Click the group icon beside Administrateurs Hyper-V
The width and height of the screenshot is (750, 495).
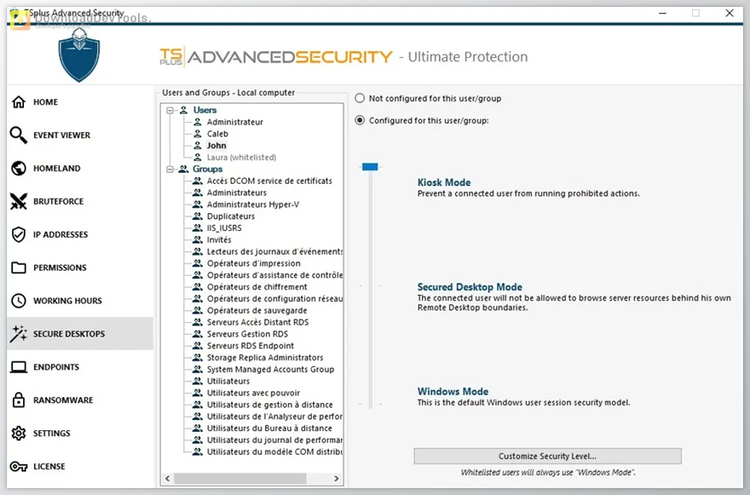198,204
